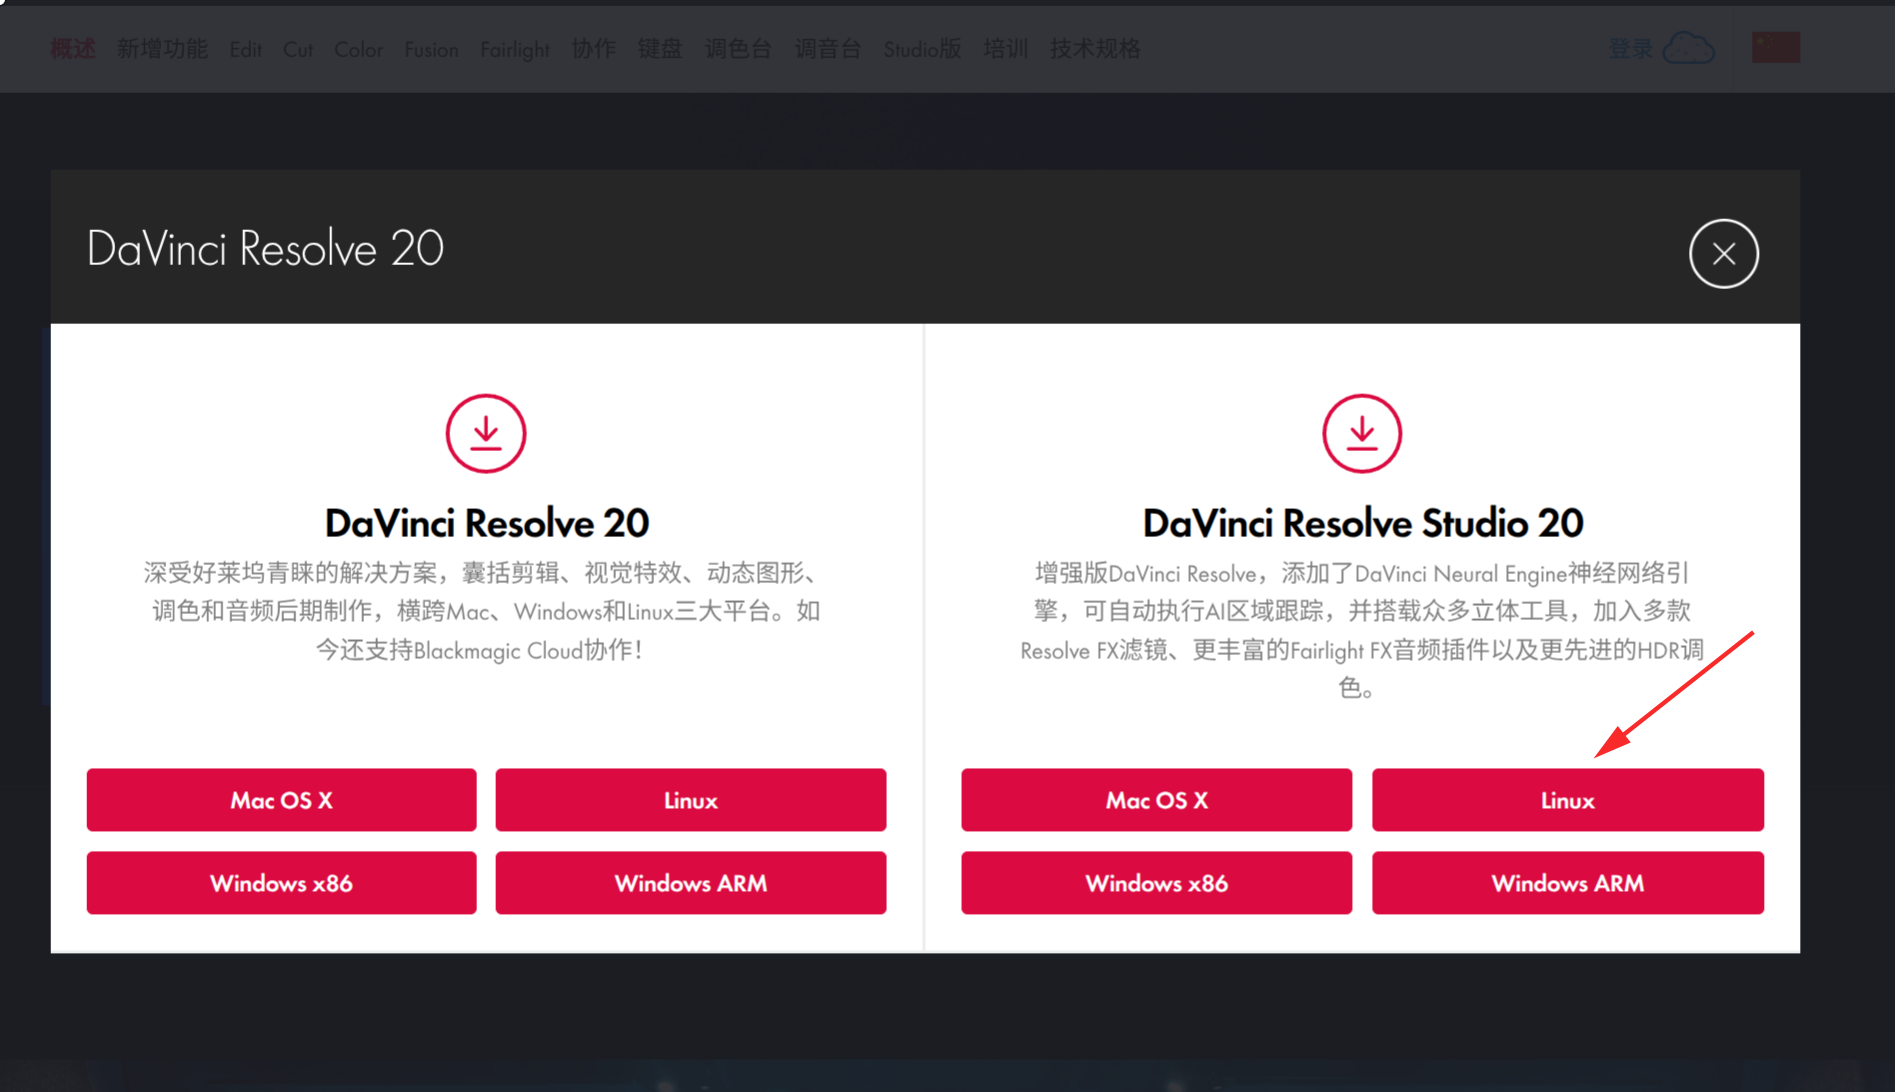Download DaVinci Resolve 20 for Linux
The image size is (1895, 1092).
pyautogui.click(x=691, y=800)
